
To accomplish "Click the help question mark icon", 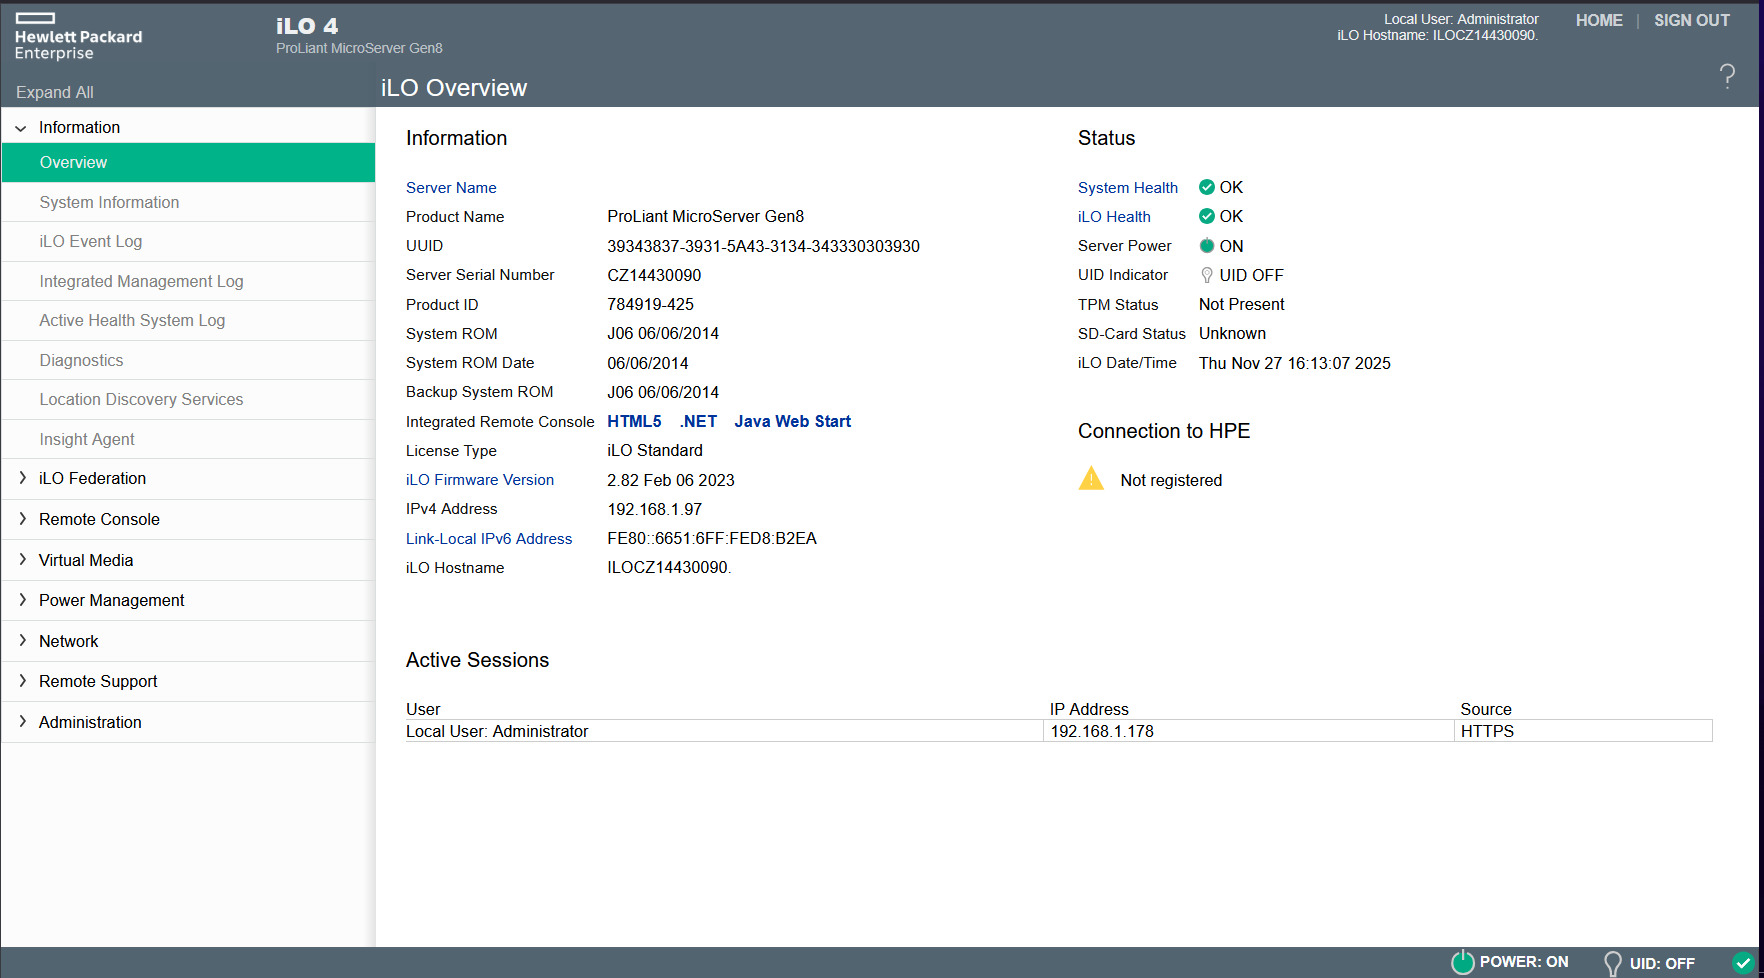I will 1727,76.
